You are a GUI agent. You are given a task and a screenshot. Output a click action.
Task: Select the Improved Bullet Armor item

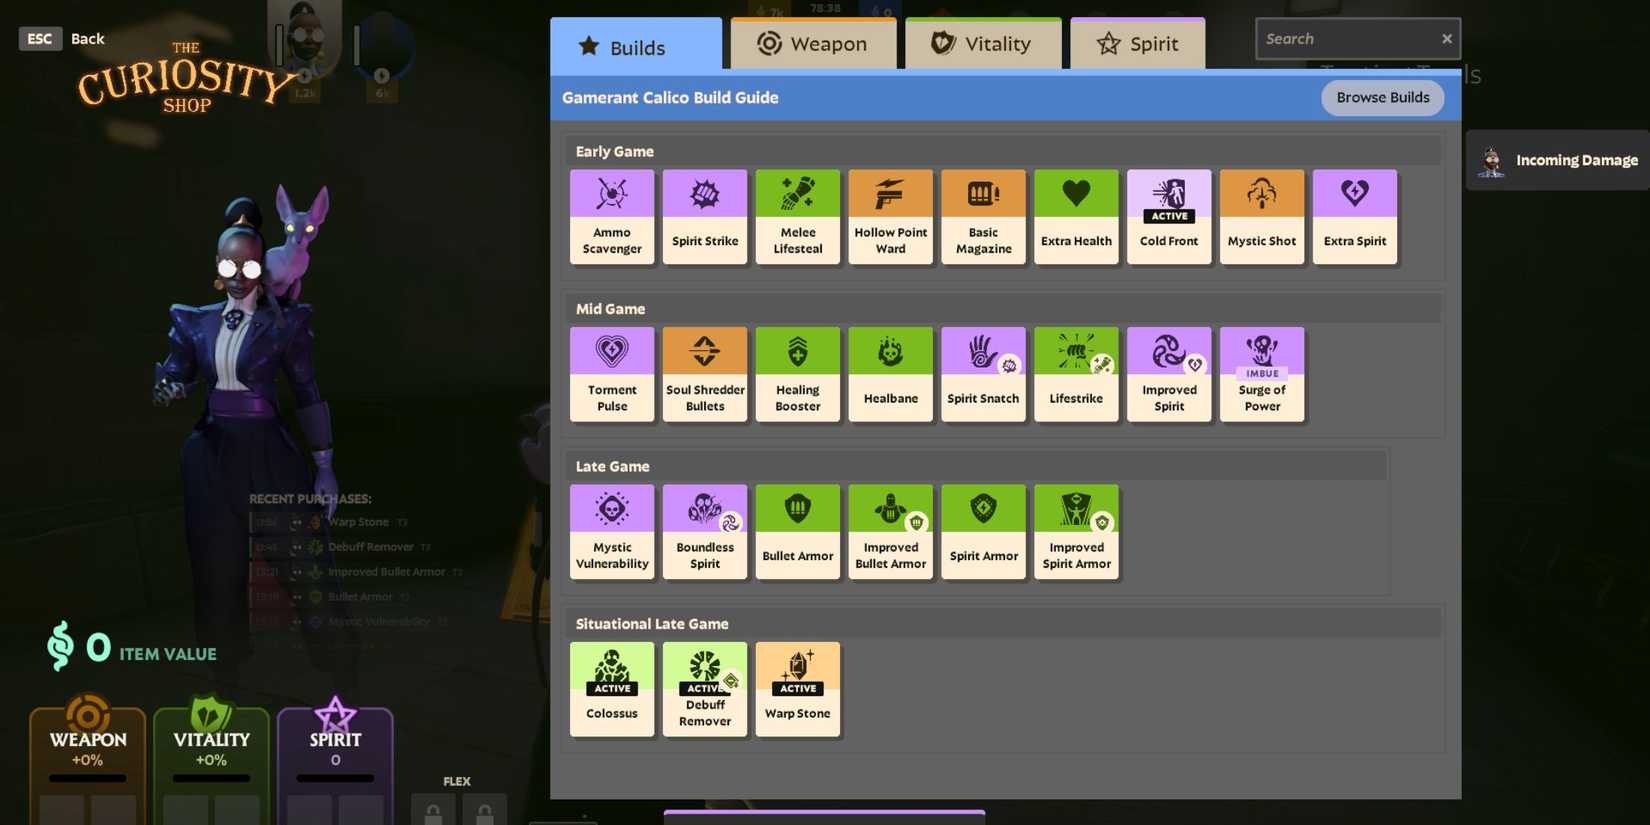coord(890,531)
